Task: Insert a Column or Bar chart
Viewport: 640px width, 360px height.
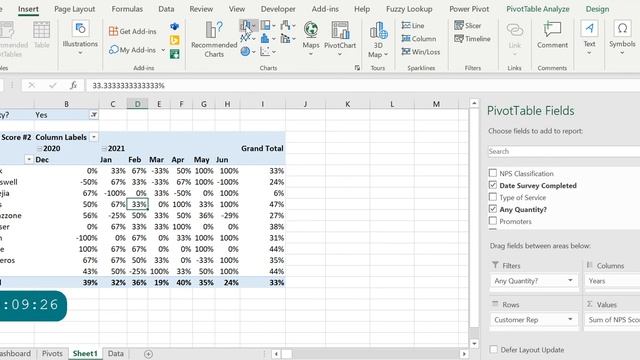Action: pyautogui.click(x=248, y=26)
